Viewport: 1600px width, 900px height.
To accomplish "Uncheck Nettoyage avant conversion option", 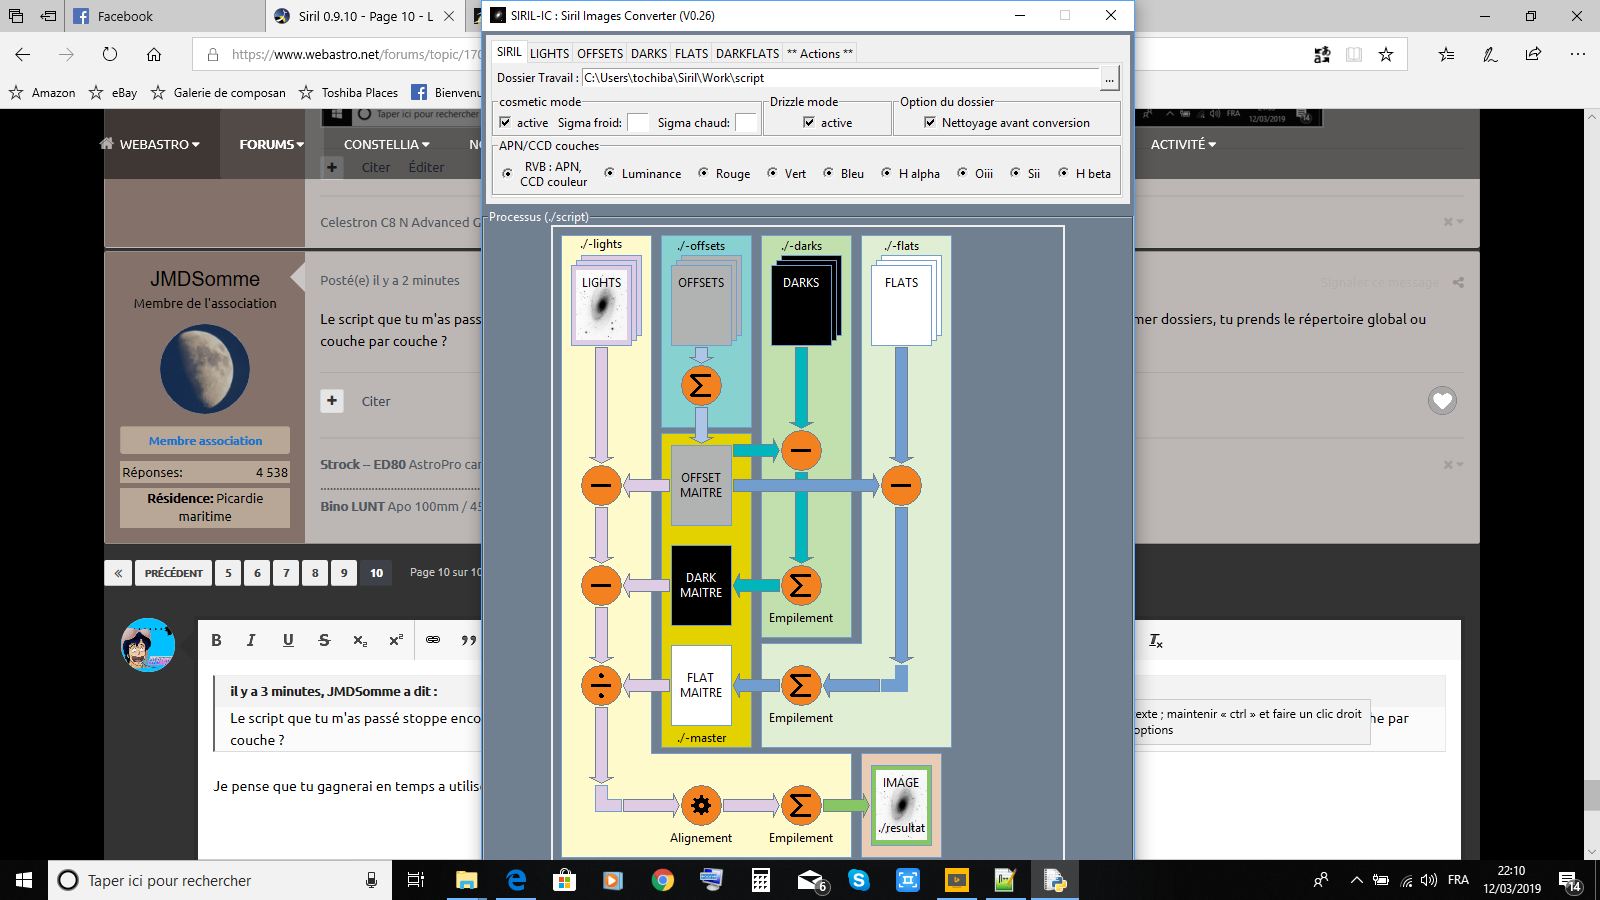I will coord(930,122).
